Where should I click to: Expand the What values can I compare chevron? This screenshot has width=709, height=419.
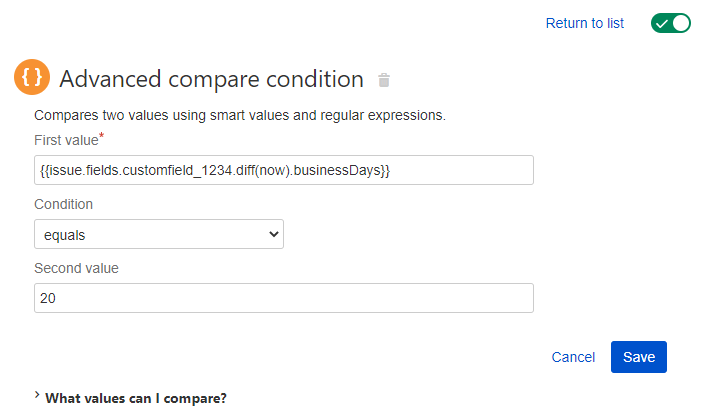(x=37, y=395)
